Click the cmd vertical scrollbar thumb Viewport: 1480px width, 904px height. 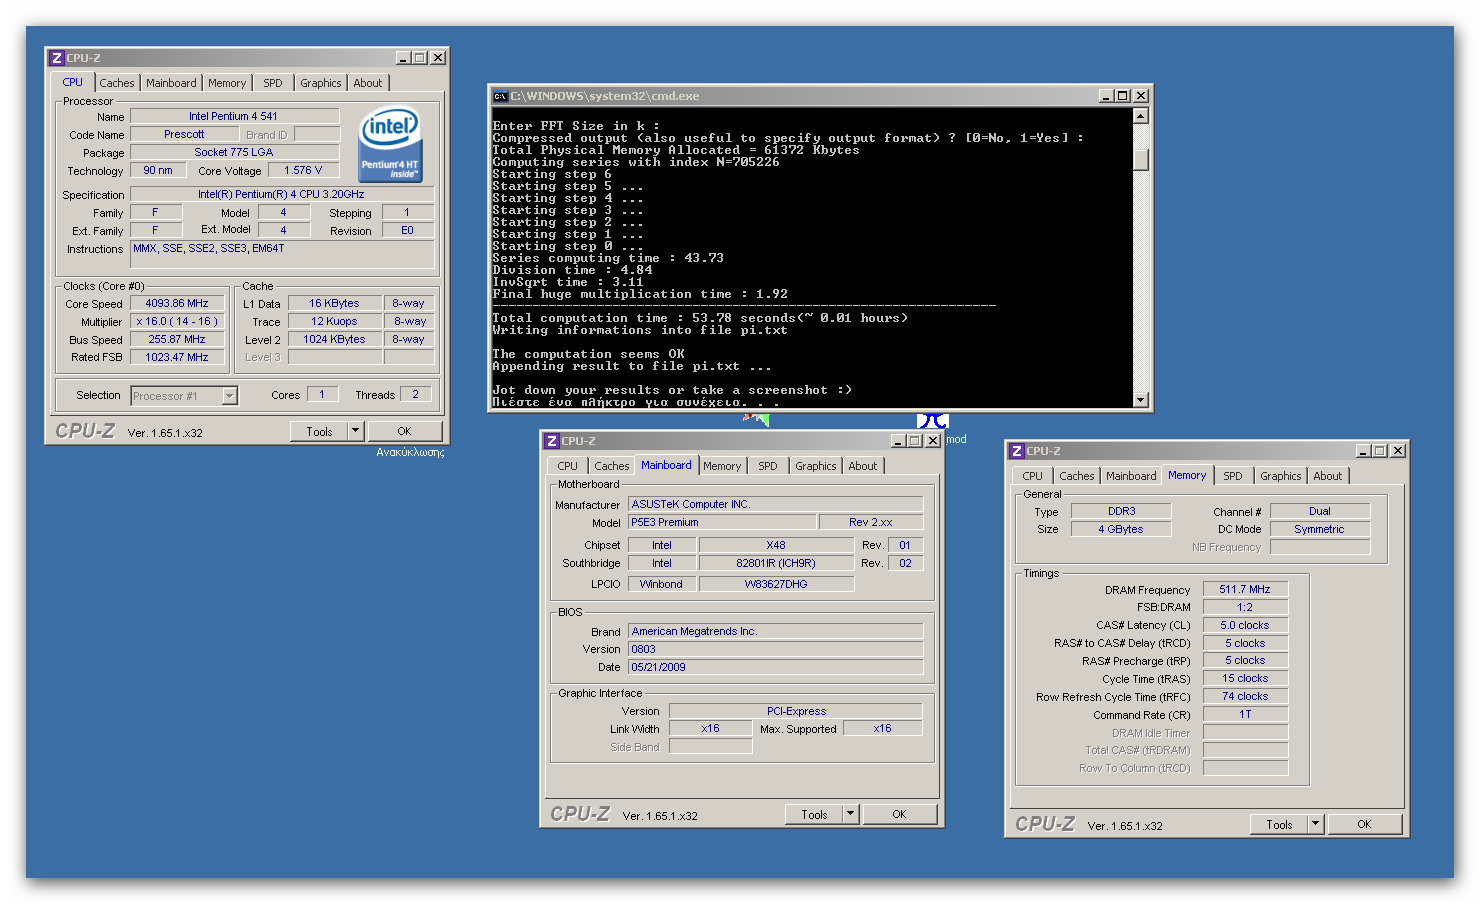[x=1141, y=160]
